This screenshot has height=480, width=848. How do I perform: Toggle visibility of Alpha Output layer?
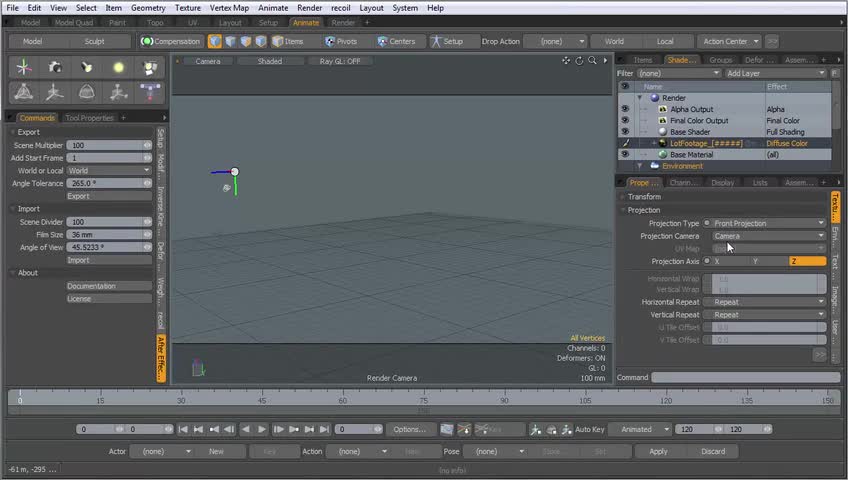coord(625,109)
